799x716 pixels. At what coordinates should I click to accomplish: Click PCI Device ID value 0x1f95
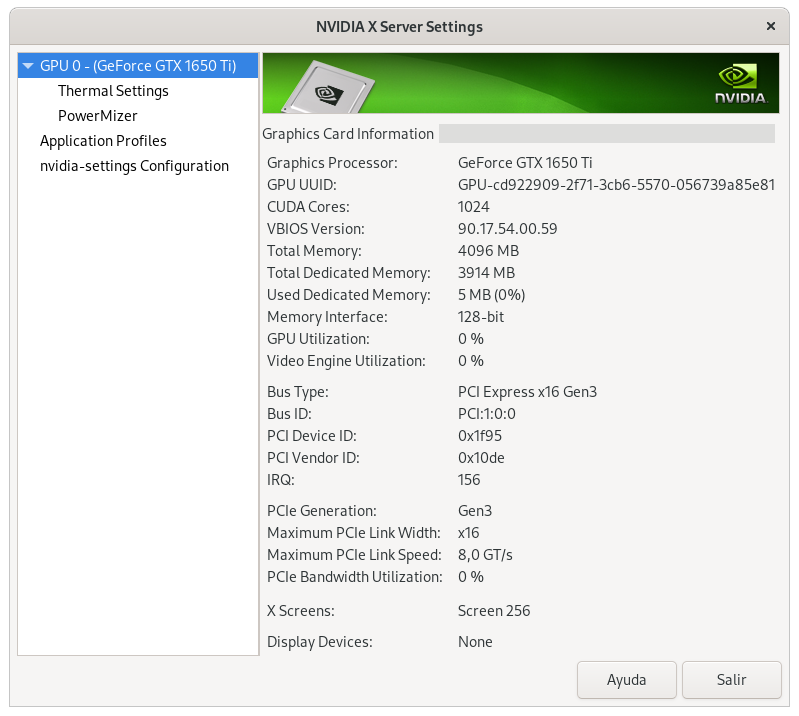pyautogui.click(x=480, y=435)
